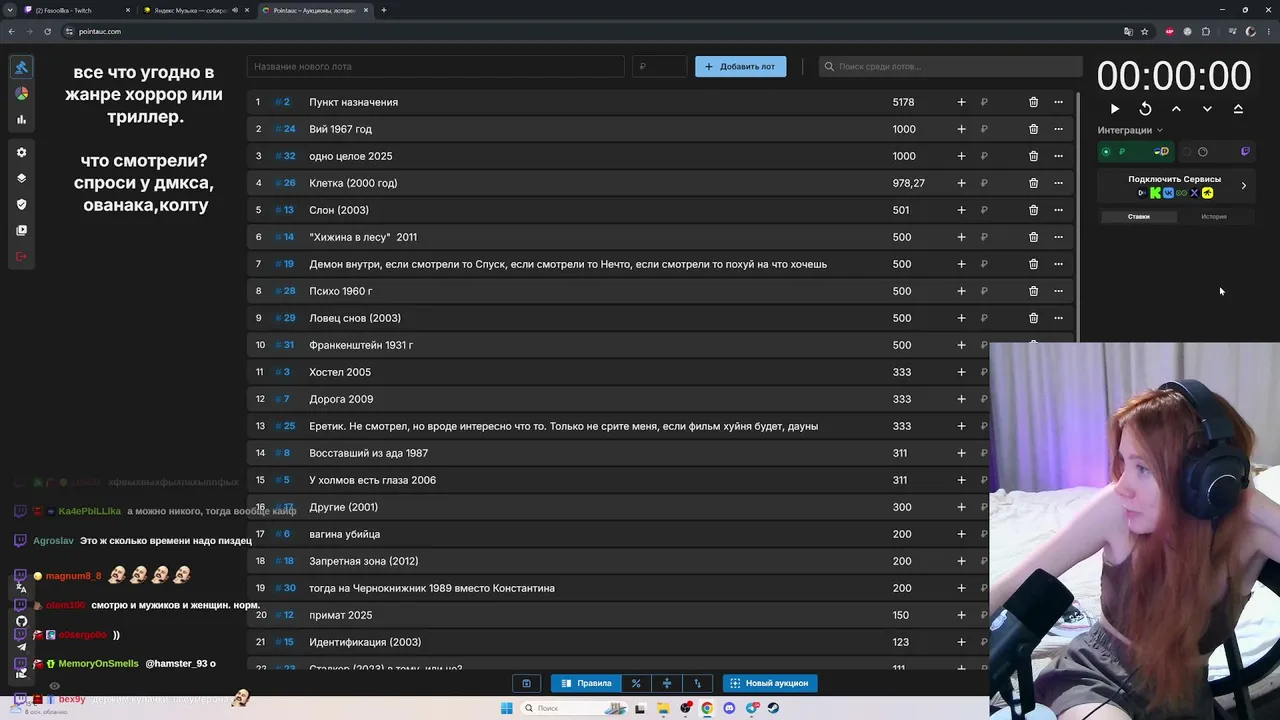Focus the "Название нового лота" input field
Viewport: 1280px width, 720px height.
435,66
